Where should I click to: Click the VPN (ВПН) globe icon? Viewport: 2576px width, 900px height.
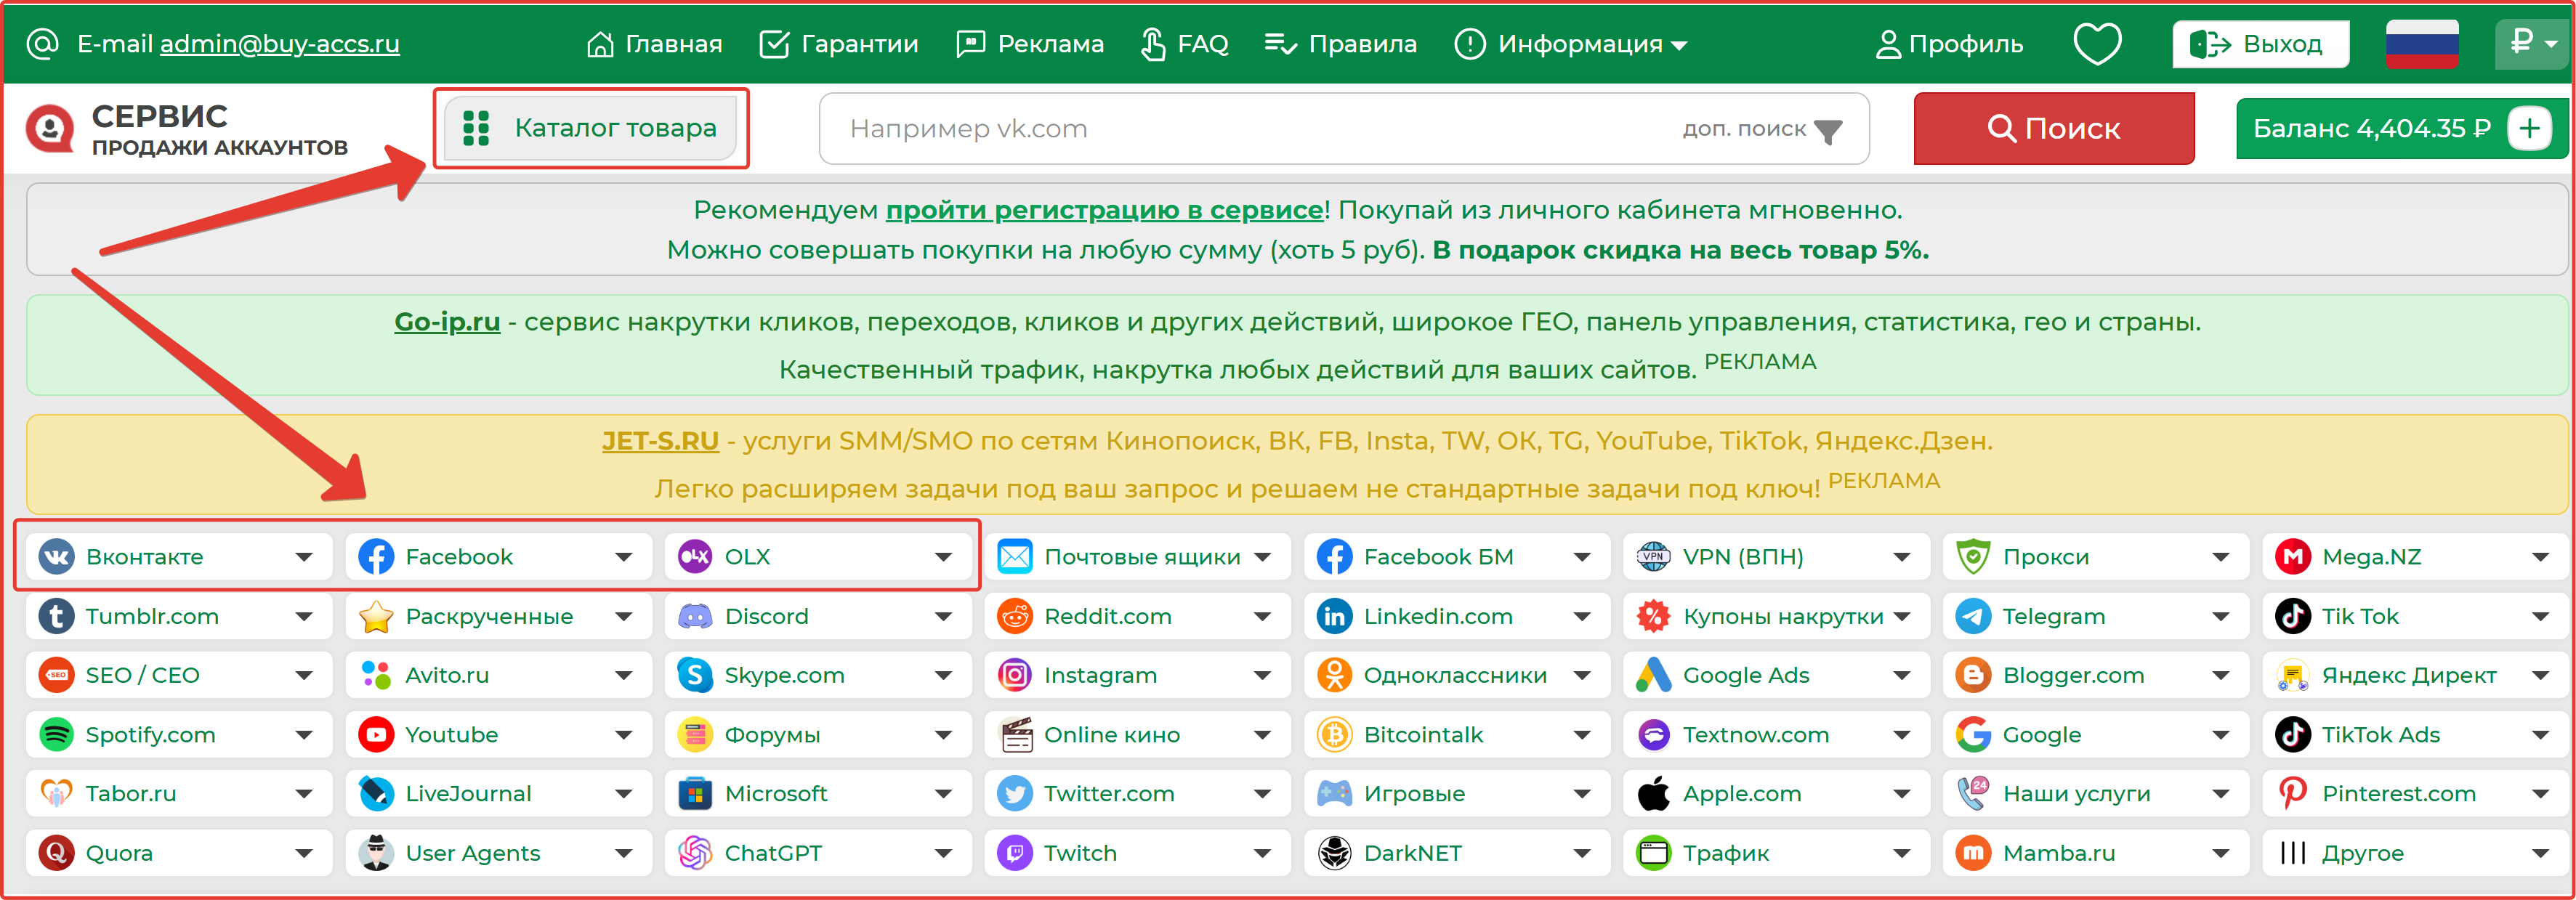[1653, 557]
